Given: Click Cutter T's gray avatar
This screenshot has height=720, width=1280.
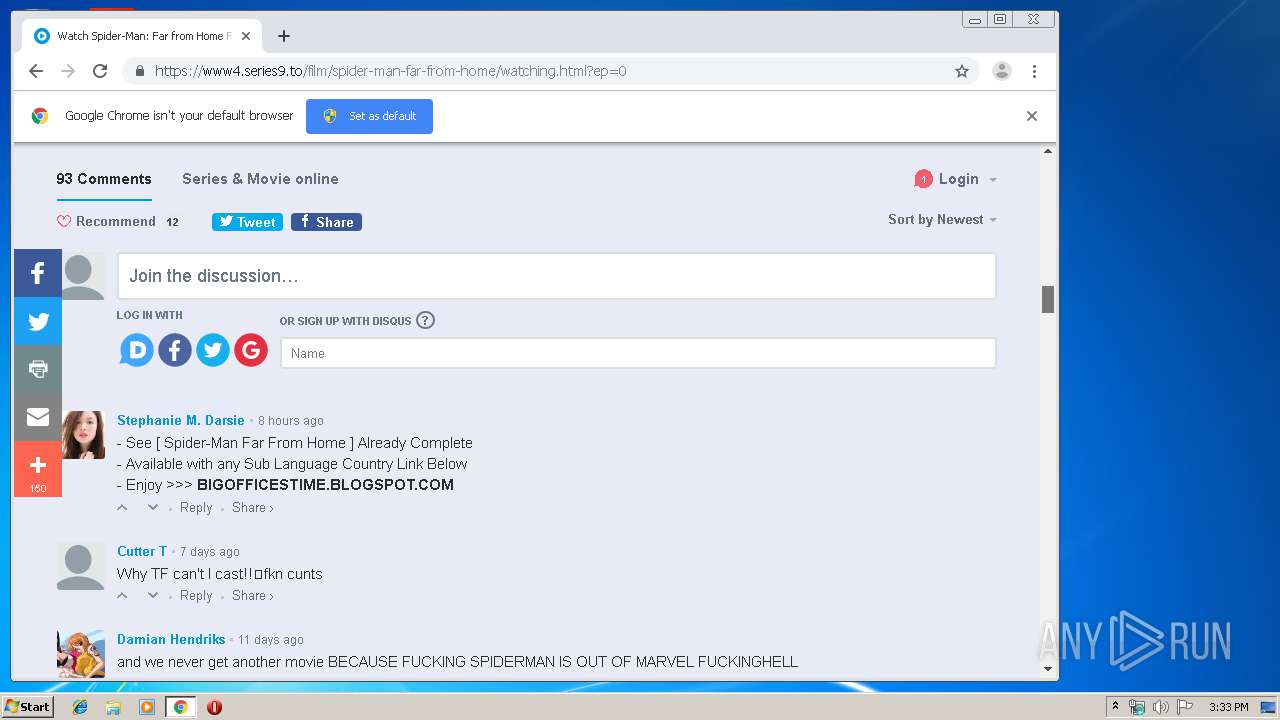Looking at the screenshot, I should coord(81,566).
